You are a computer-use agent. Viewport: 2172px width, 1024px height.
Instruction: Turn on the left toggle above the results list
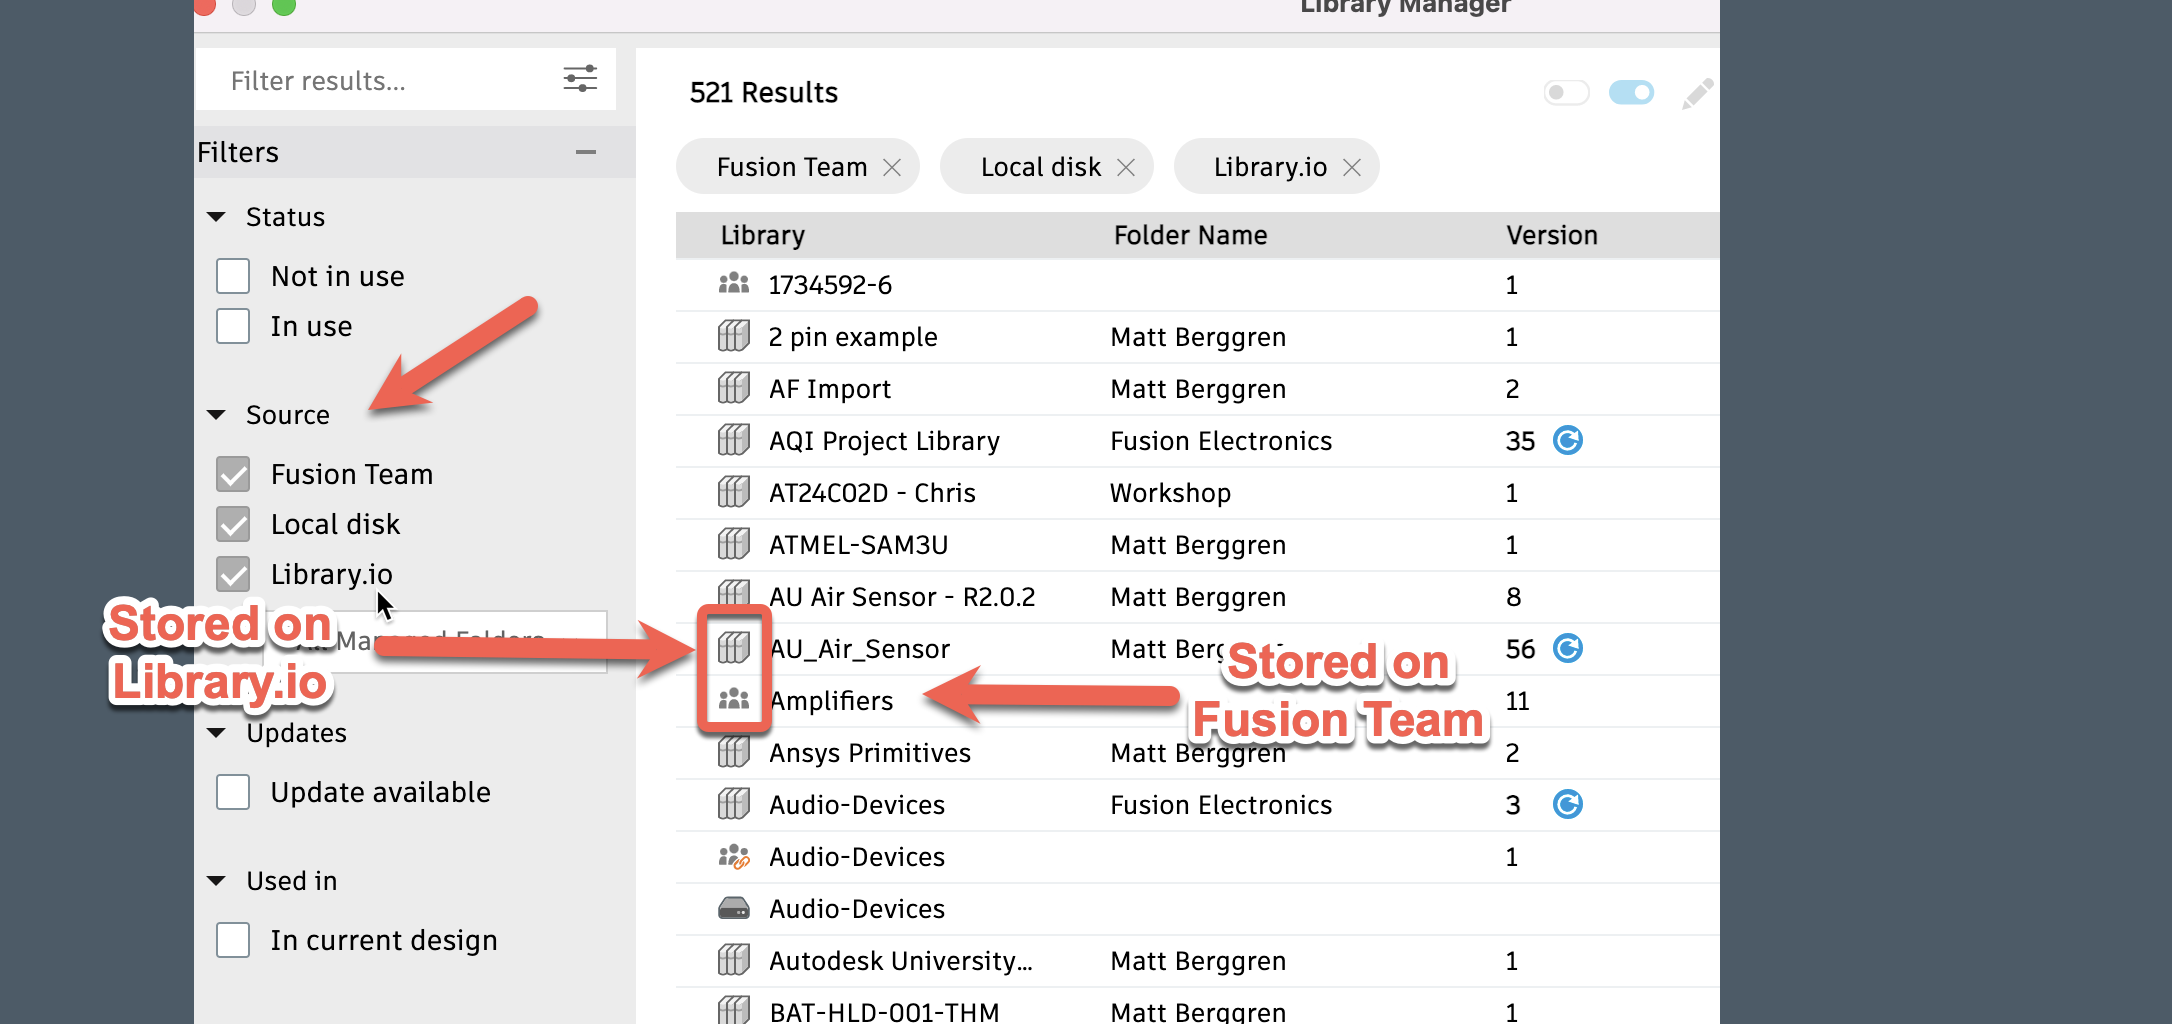point(1566,92)
